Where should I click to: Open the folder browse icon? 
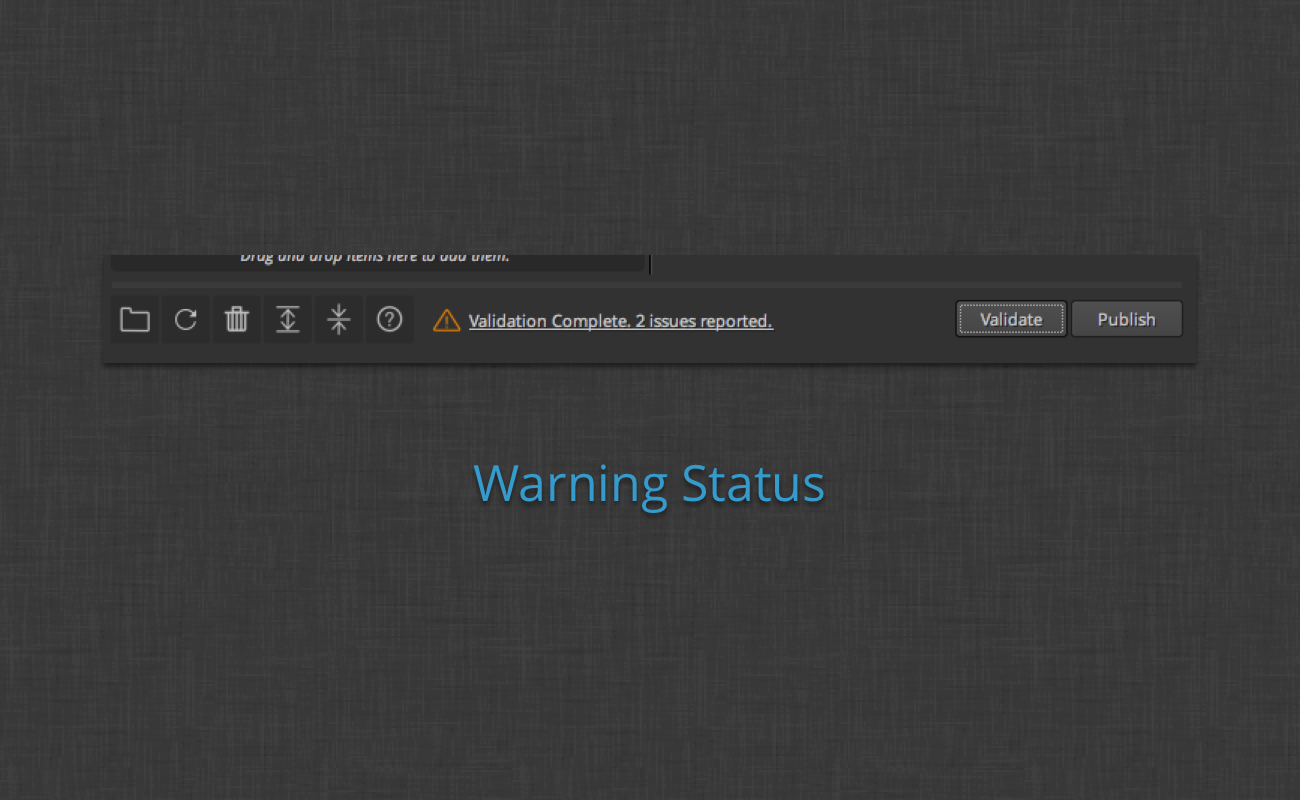tap(135, 320)
